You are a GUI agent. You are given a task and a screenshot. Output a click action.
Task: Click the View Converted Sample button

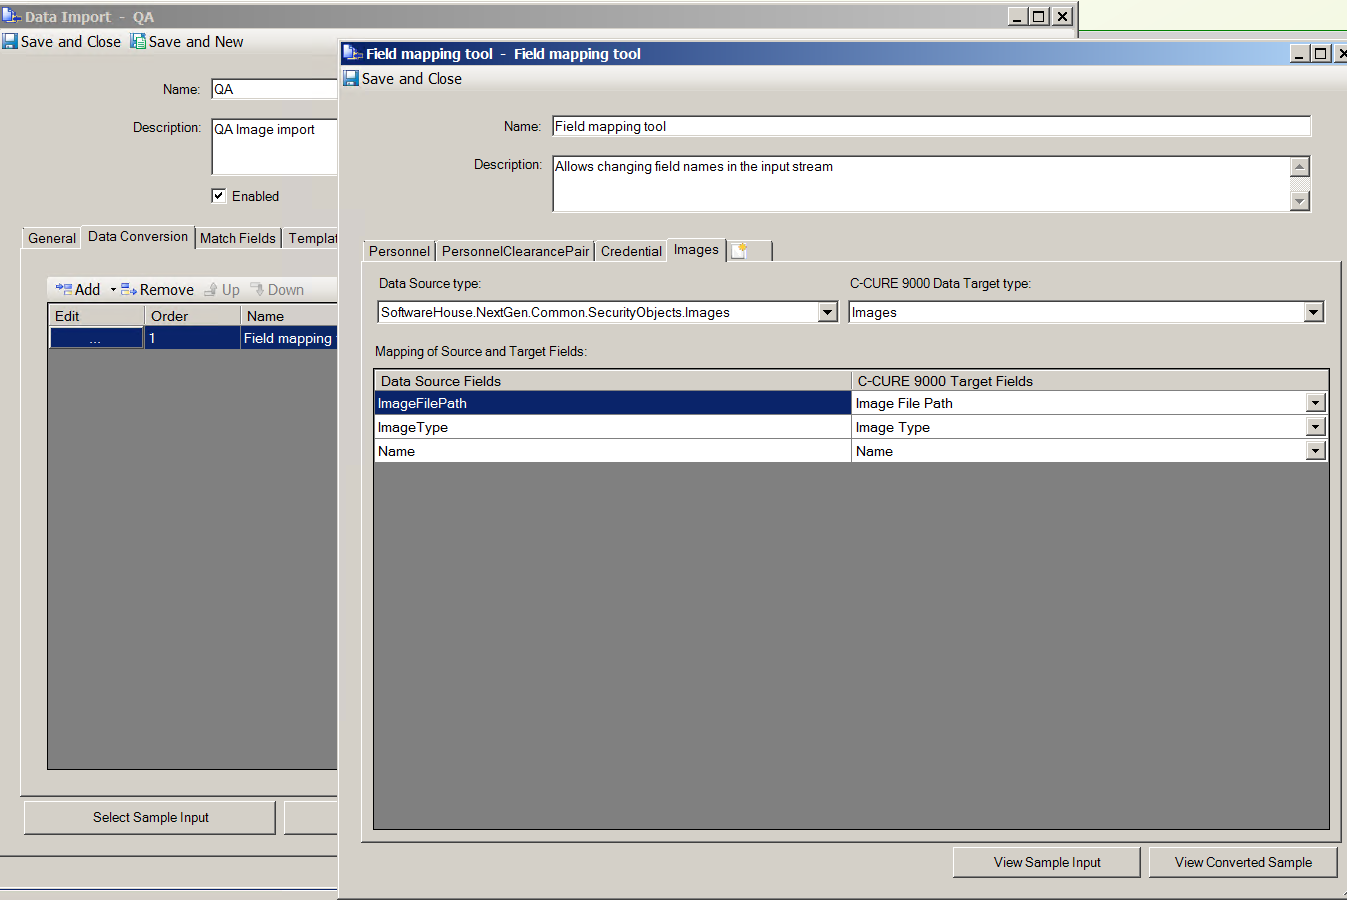(x=1243, y=863)
